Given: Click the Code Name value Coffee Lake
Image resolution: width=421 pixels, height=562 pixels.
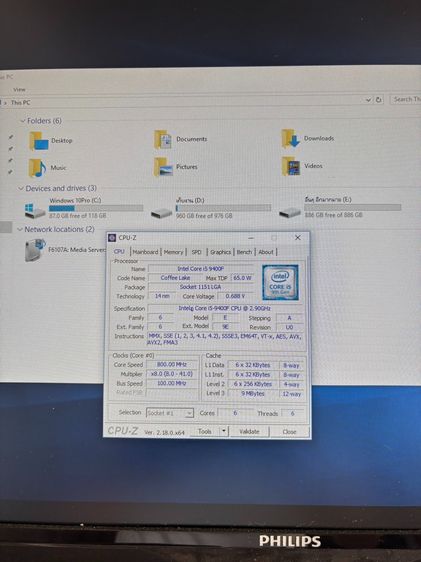Looking at the screenshot, I should 175,278.
